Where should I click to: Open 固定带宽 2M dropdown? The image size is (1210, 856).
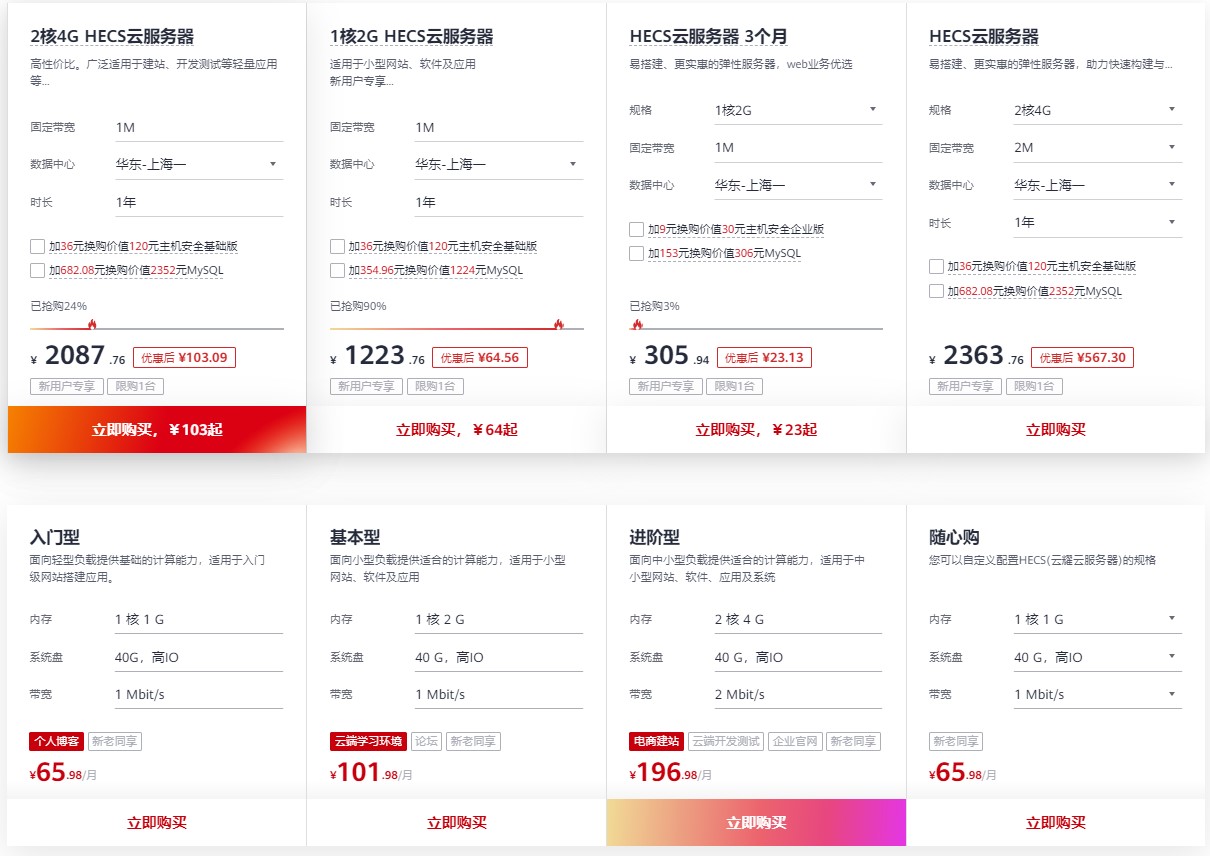(x=1097, y=147)
